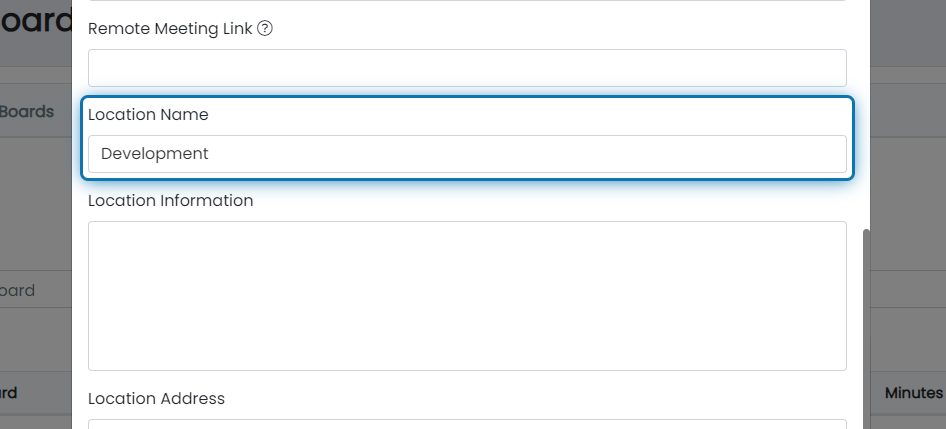This screenshot has width=946, height=429.
Task: Focus the Location Address field at bottom
Action: click(467, 424)
